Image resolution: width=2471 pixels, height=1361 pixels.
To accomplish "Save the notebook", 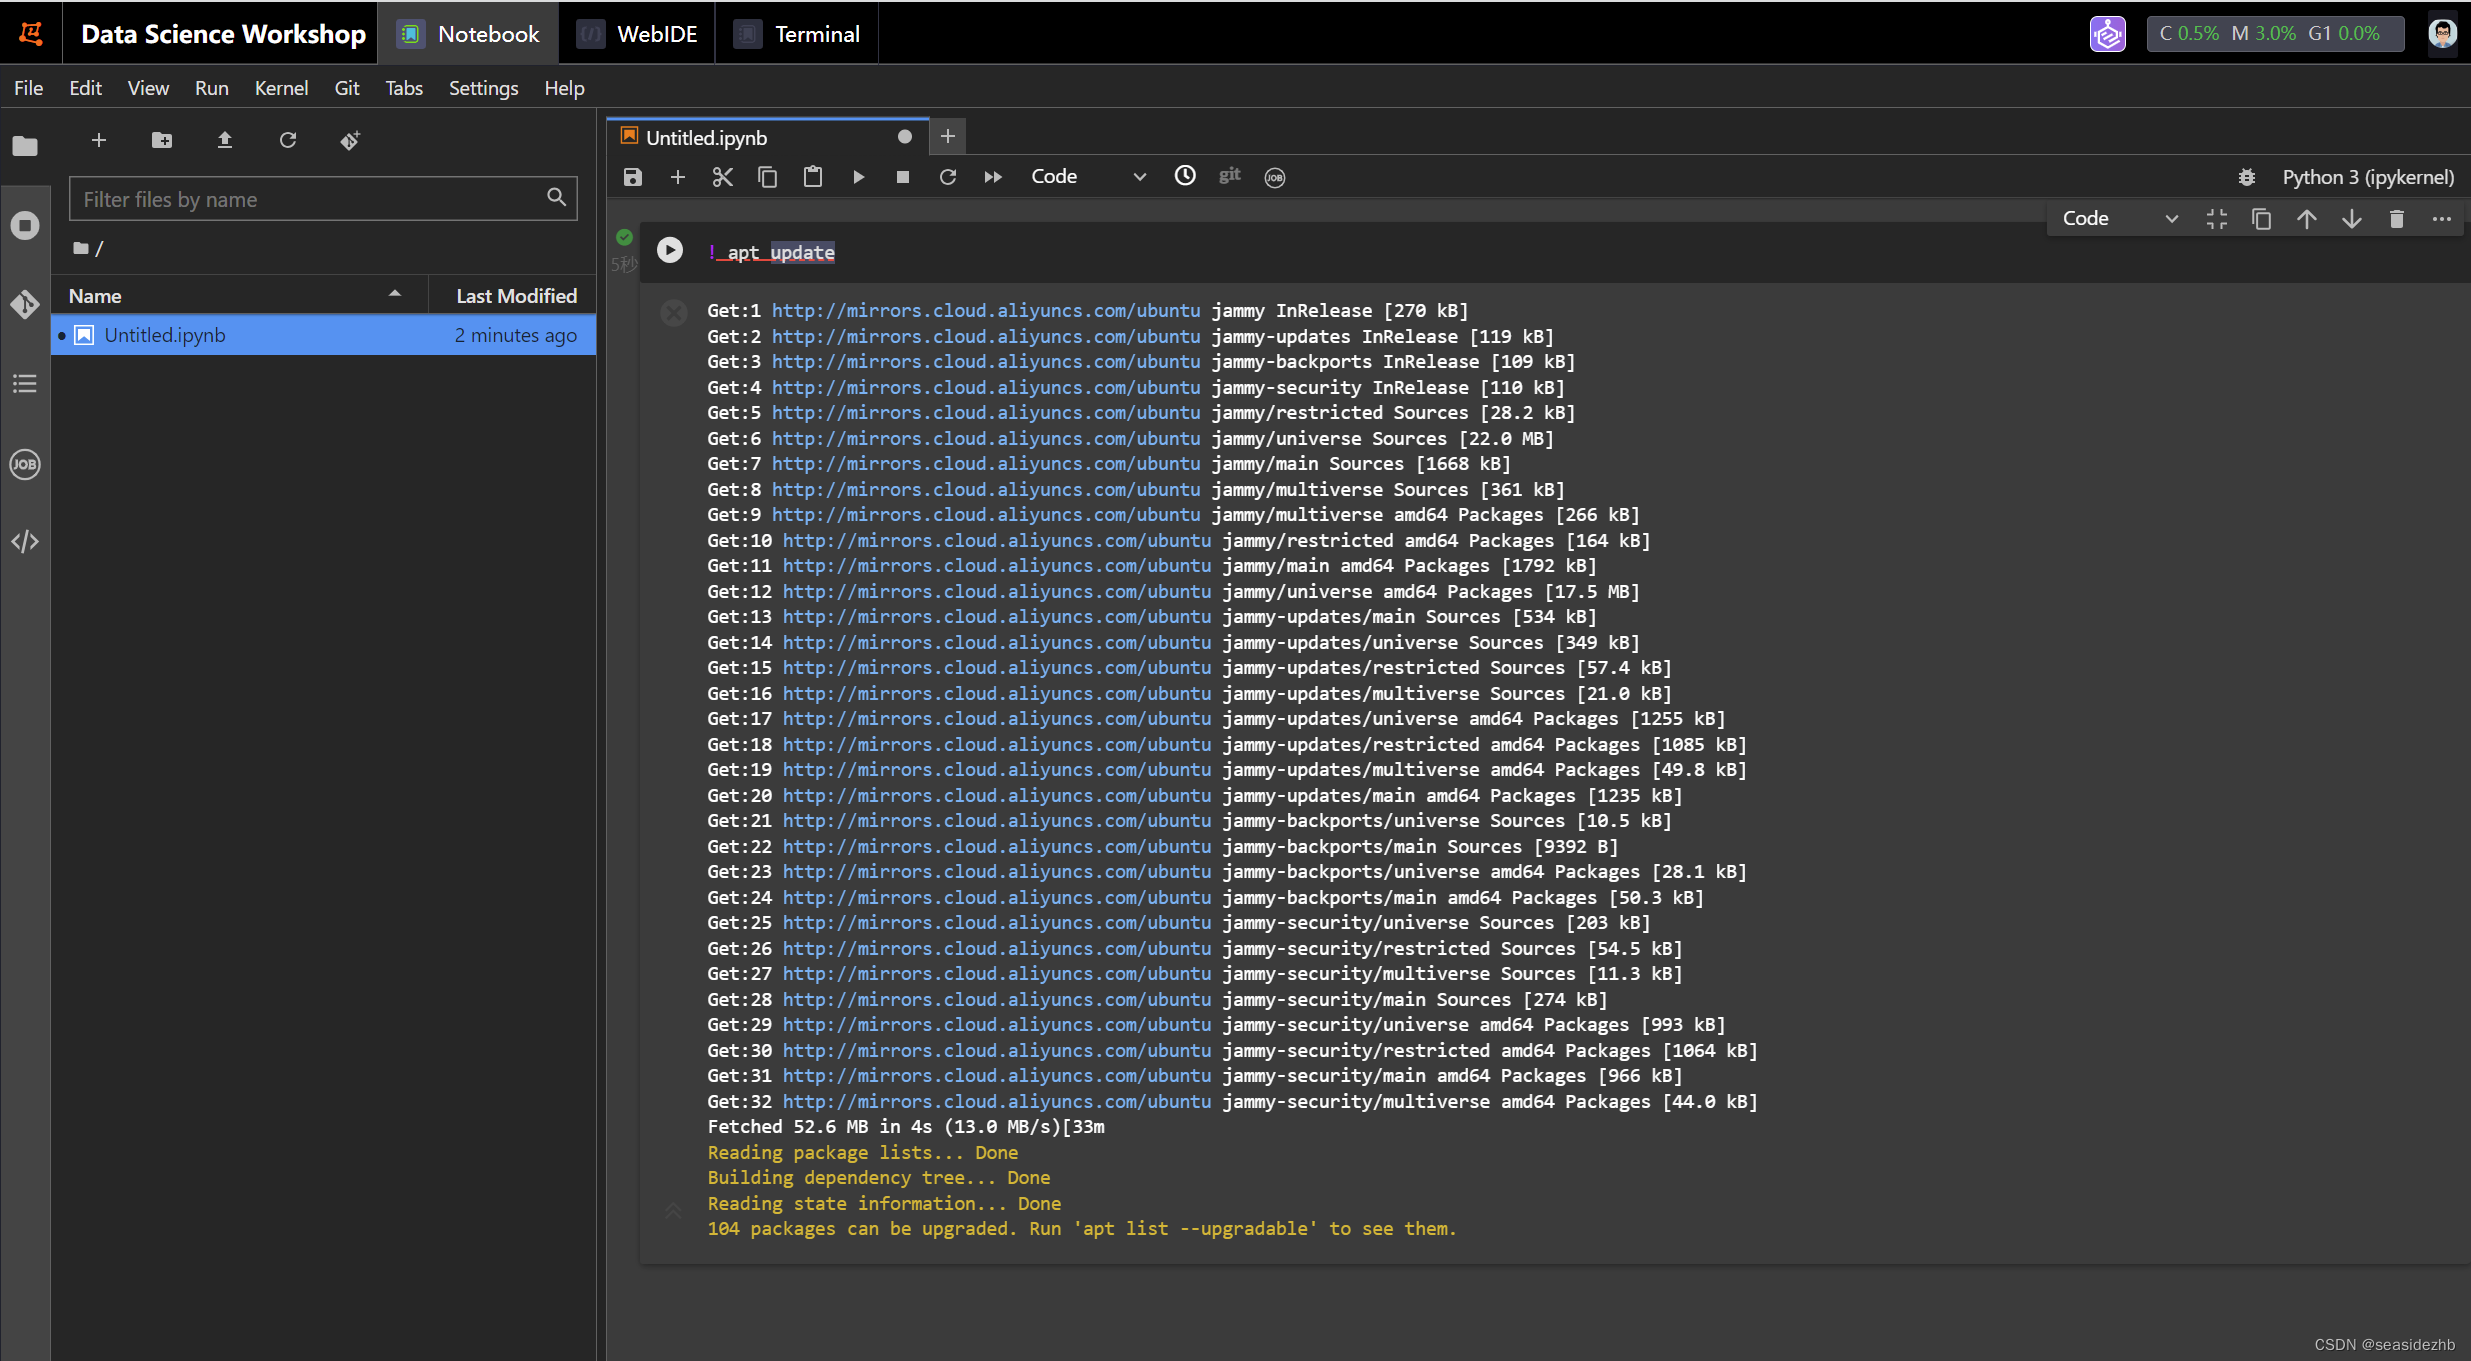I will (x=632, y=176).
